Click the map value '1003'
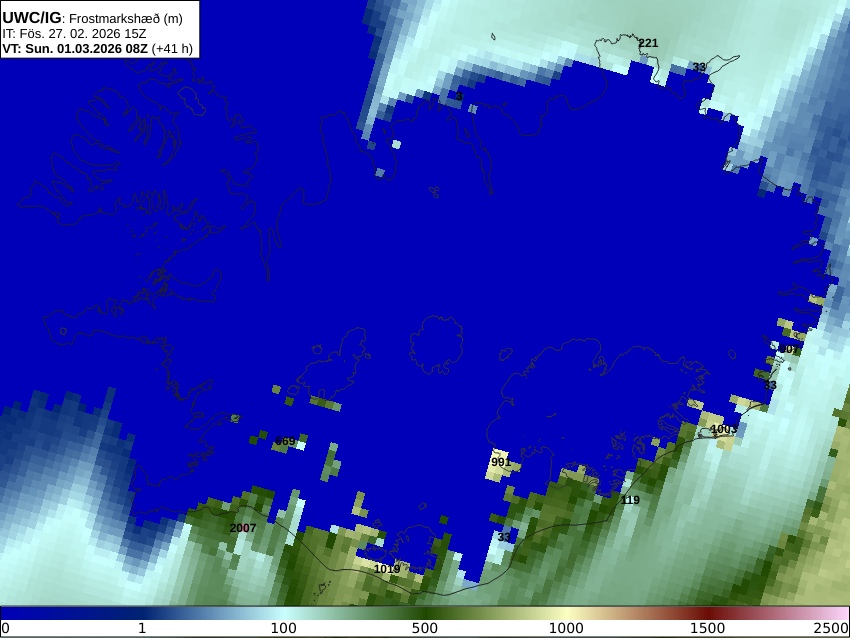Viewport: 850px width, 638px height. (724, 429)
